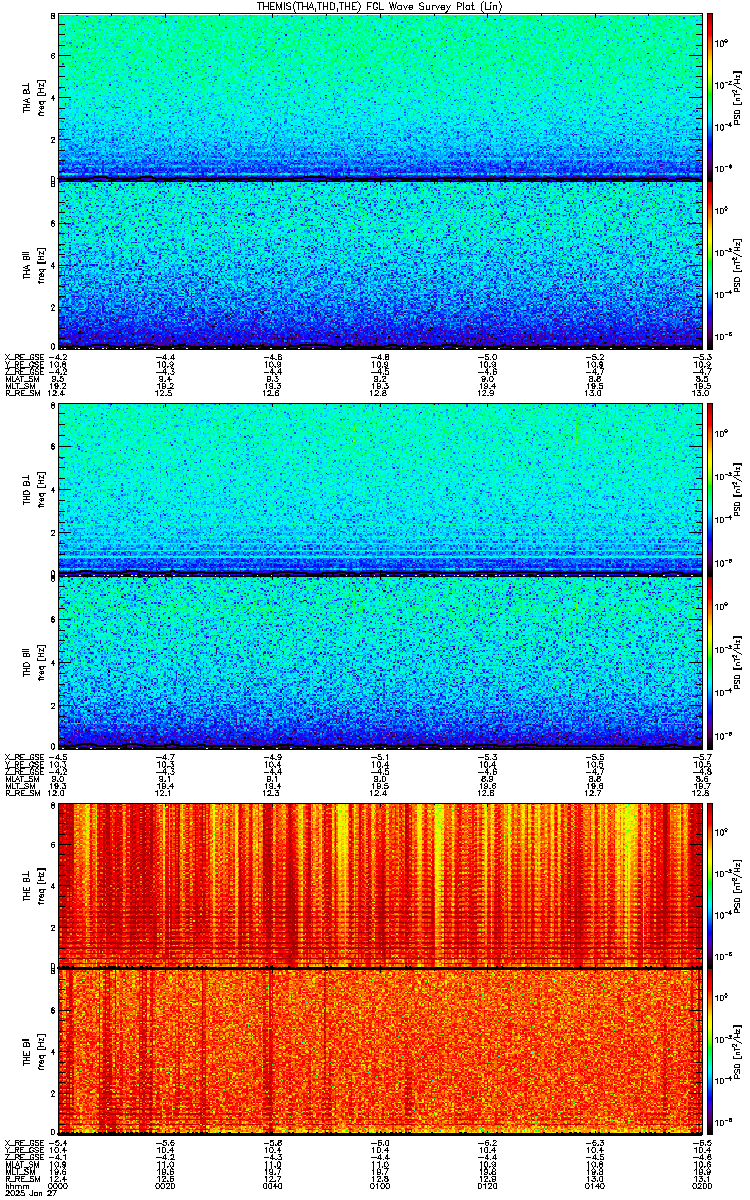Select the PSD color bar beside THE B-parallel
Viewport: 750px width, 1200px height.
(x=711, y=1051)
